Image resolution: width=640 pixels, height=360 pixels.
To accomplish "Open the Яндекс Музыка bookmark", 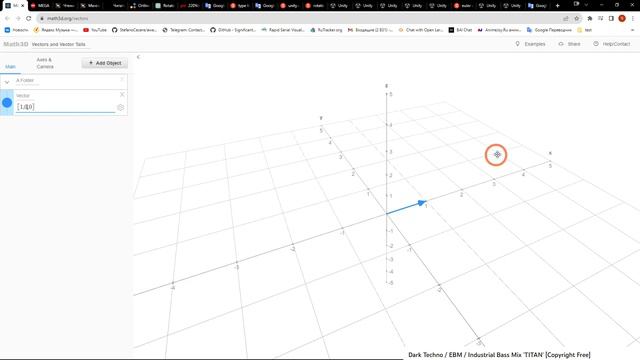I will click(56, 30).
